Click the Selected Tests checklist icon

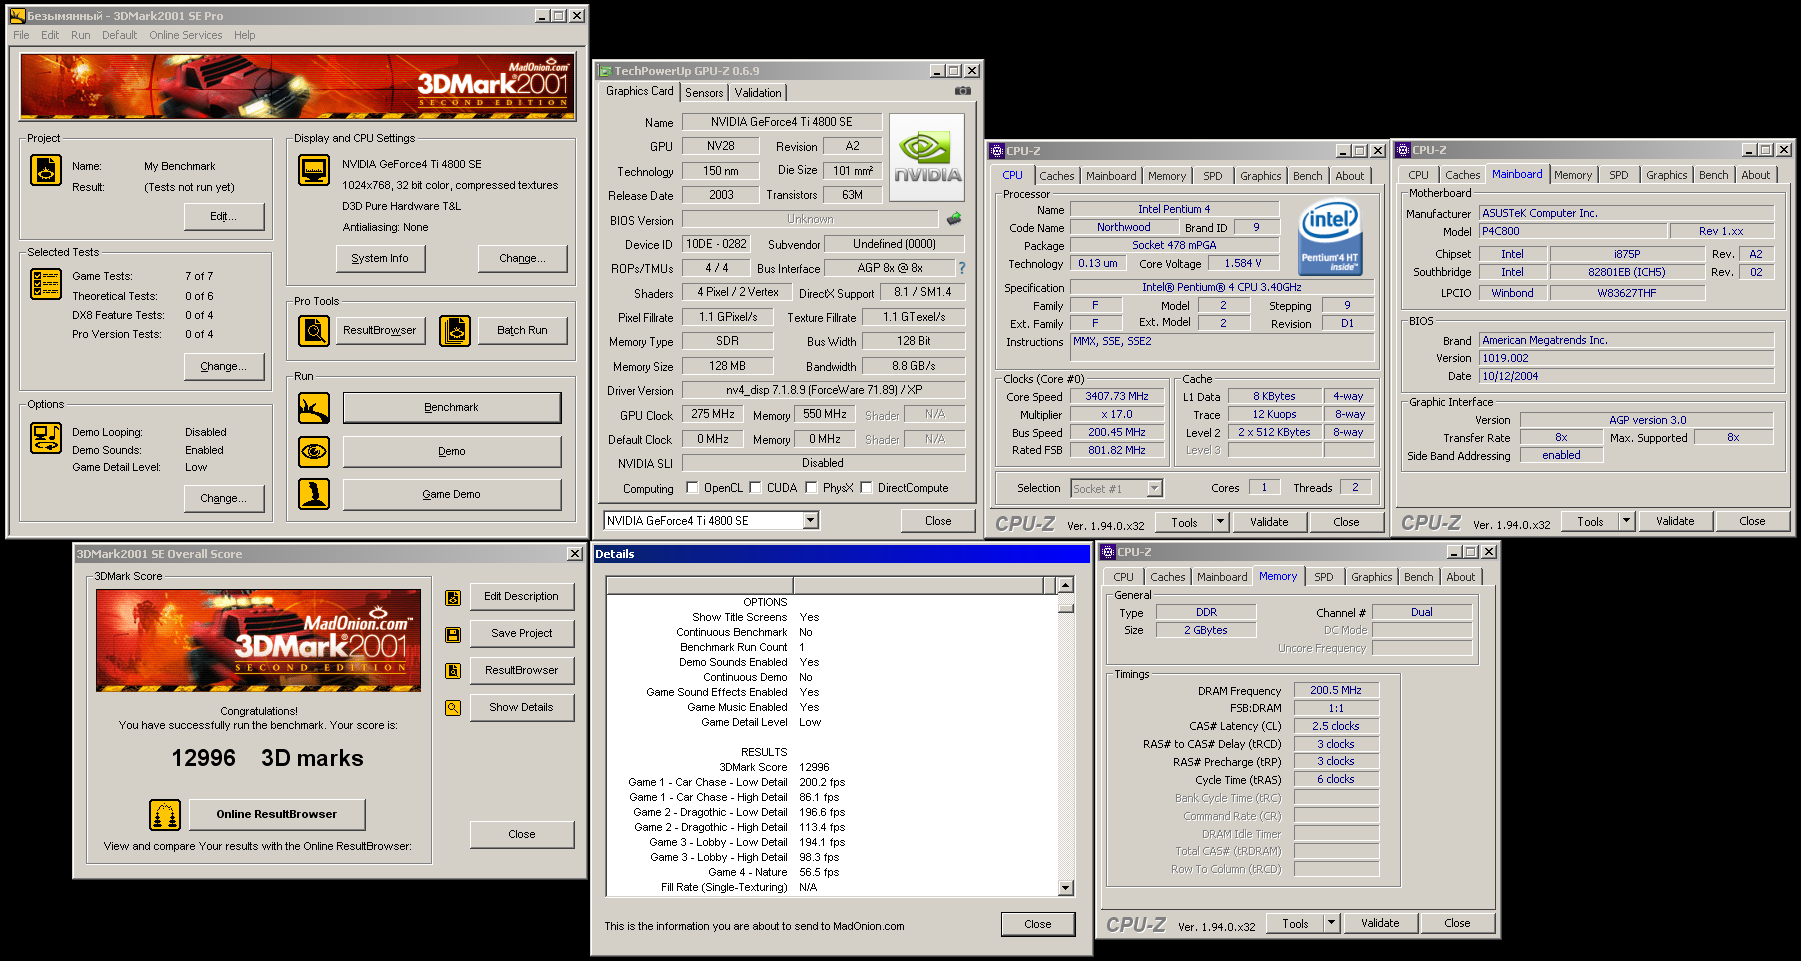46,284
